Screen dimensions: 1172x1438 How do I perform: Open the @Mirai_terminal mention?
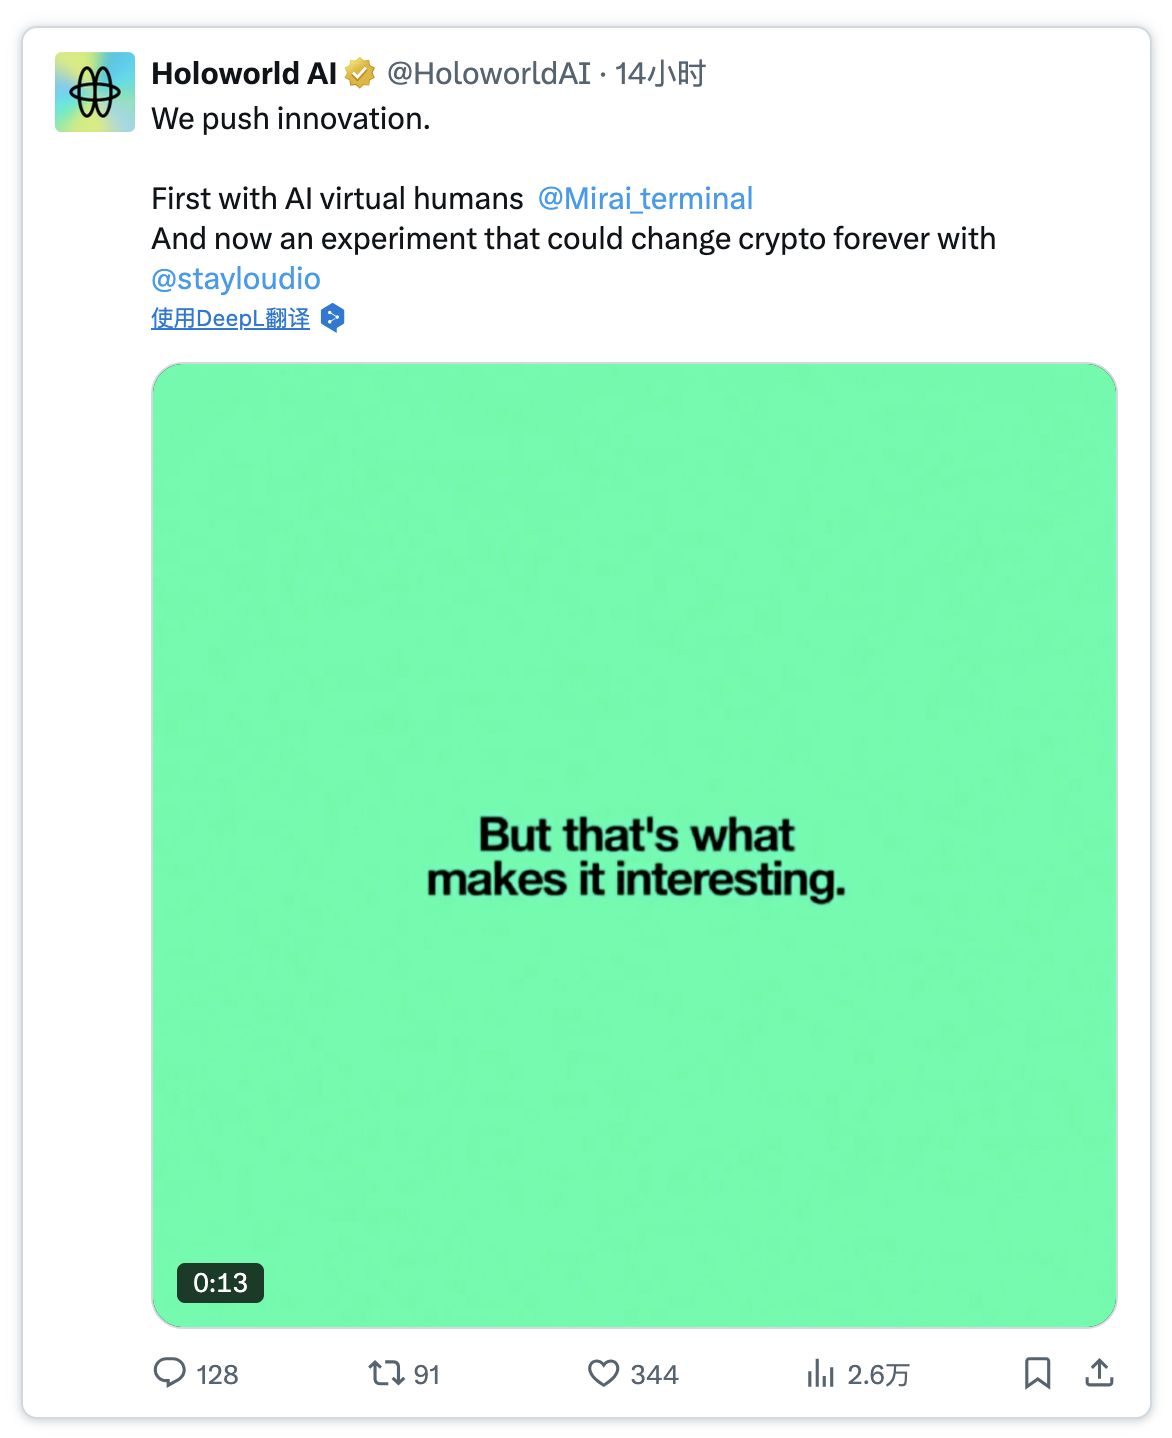(645, 198)
